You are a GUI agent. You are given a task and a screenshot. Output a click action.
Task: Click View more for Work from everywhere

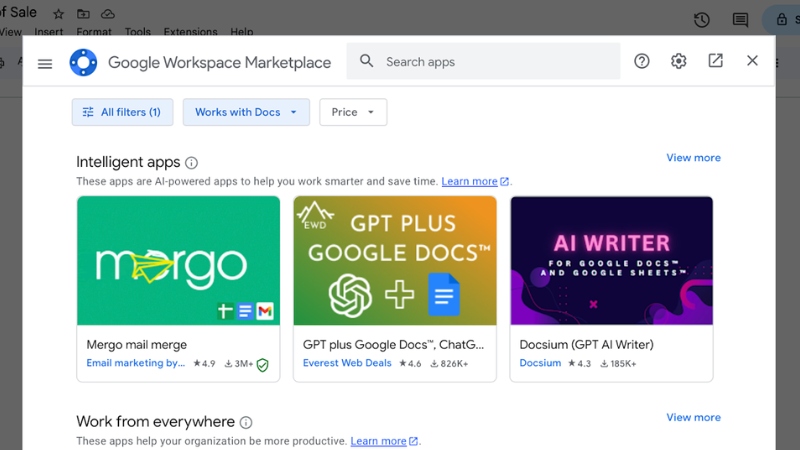tap(693, 417)
